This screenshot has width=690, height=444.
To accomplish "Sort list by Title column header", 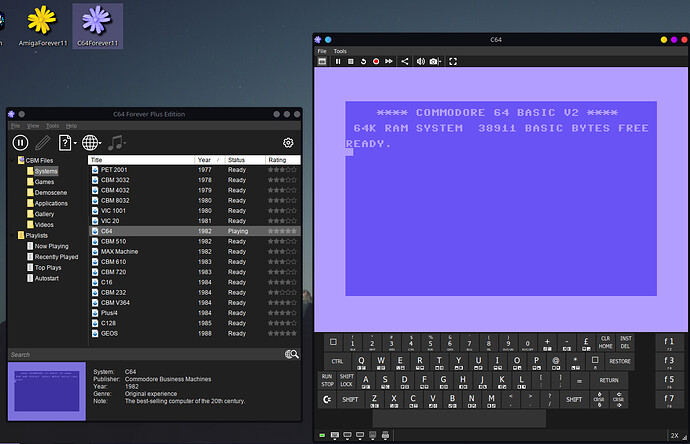I will point(141,160).
